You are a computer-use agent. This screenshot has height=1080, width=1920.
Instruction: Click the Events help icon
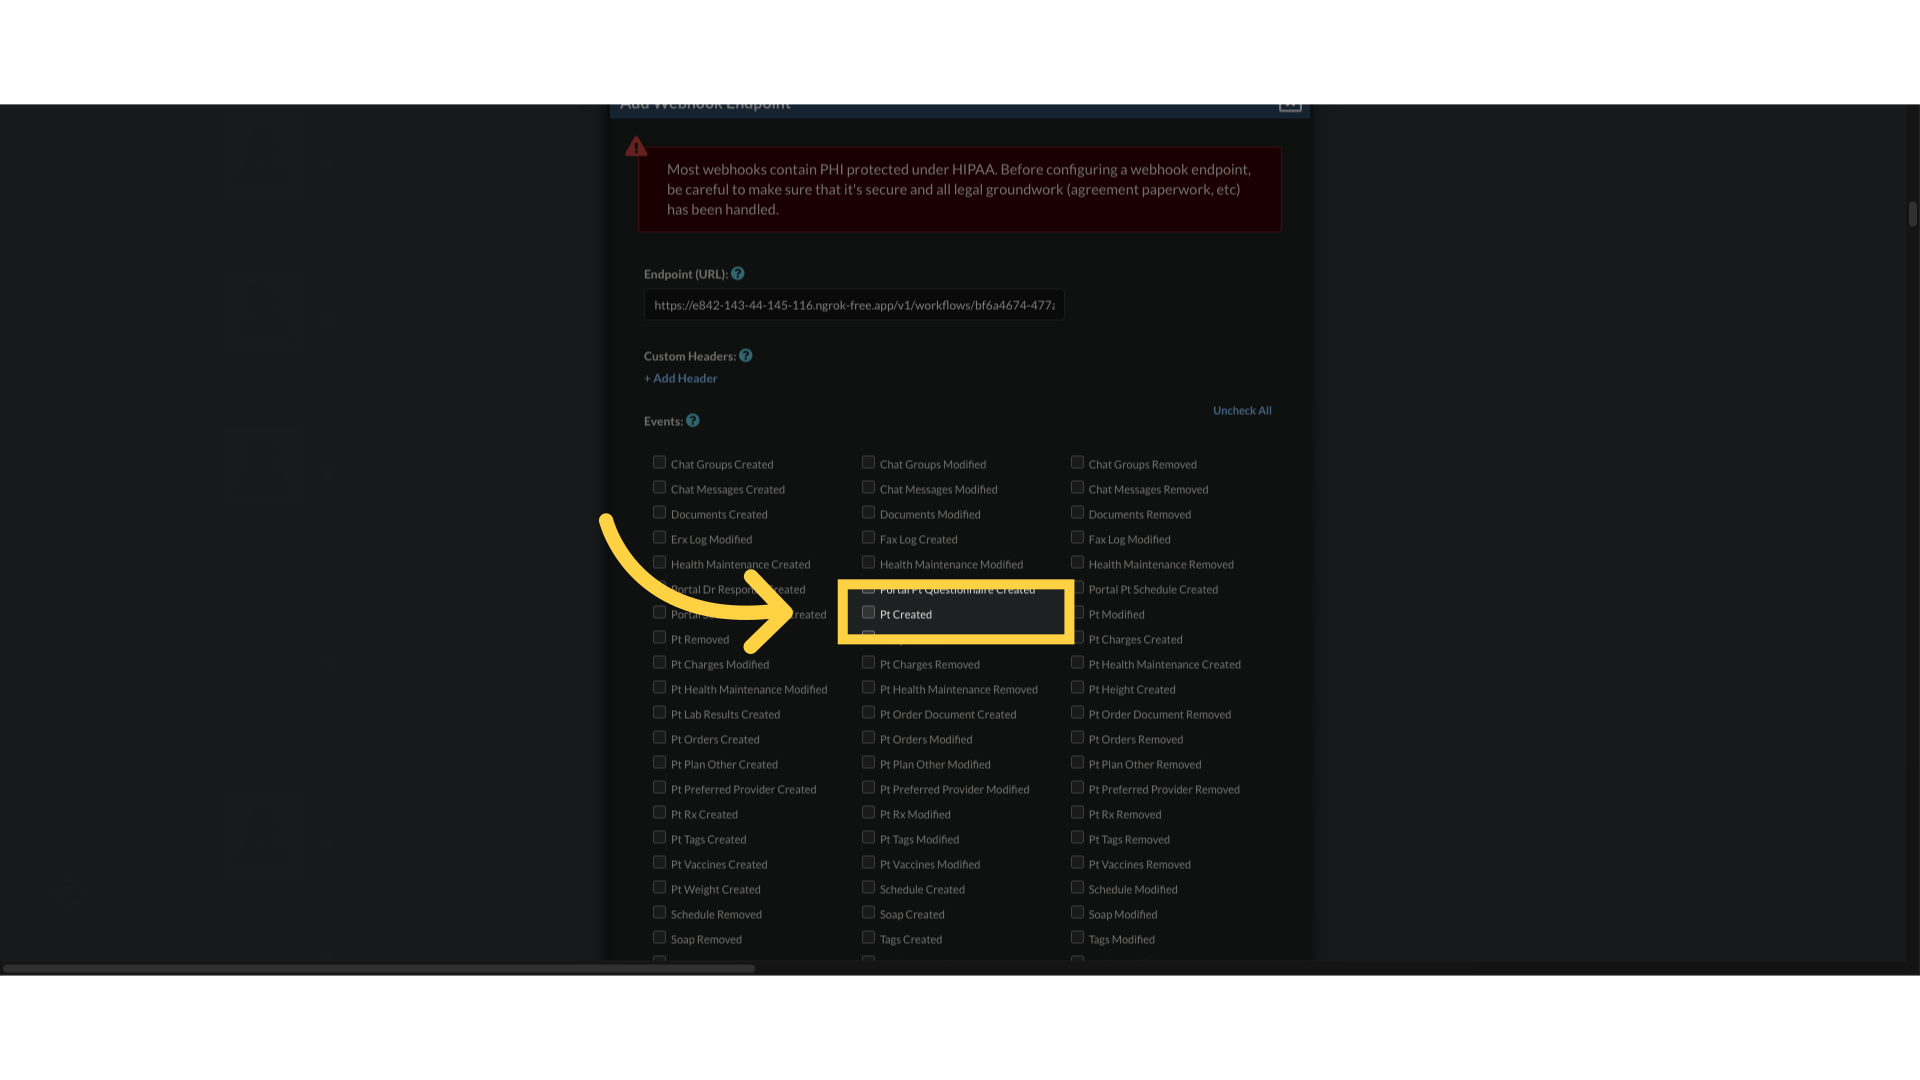(692, 420)
